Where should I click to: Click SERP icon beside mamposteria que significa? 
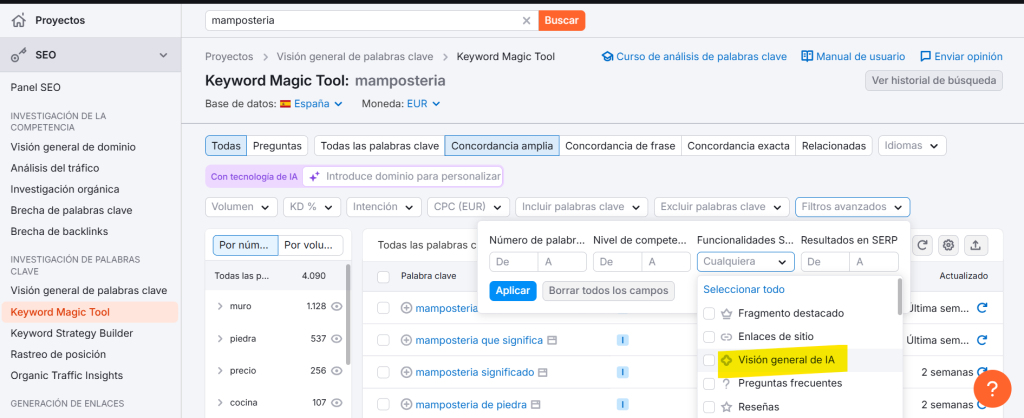(551, 340)
